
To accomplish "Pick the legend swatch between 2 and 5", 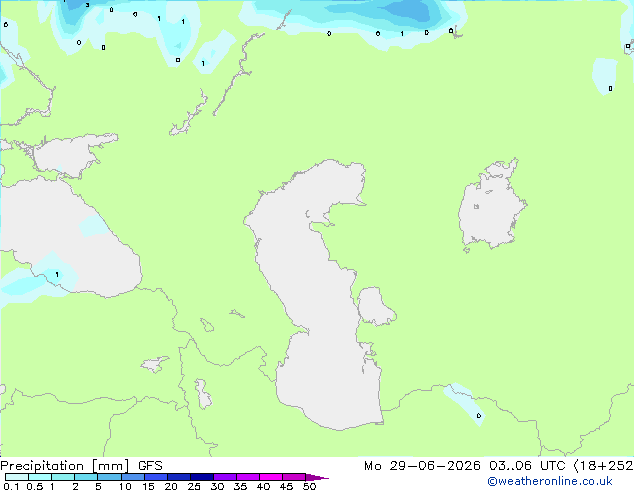I will [x=86, y=477].
